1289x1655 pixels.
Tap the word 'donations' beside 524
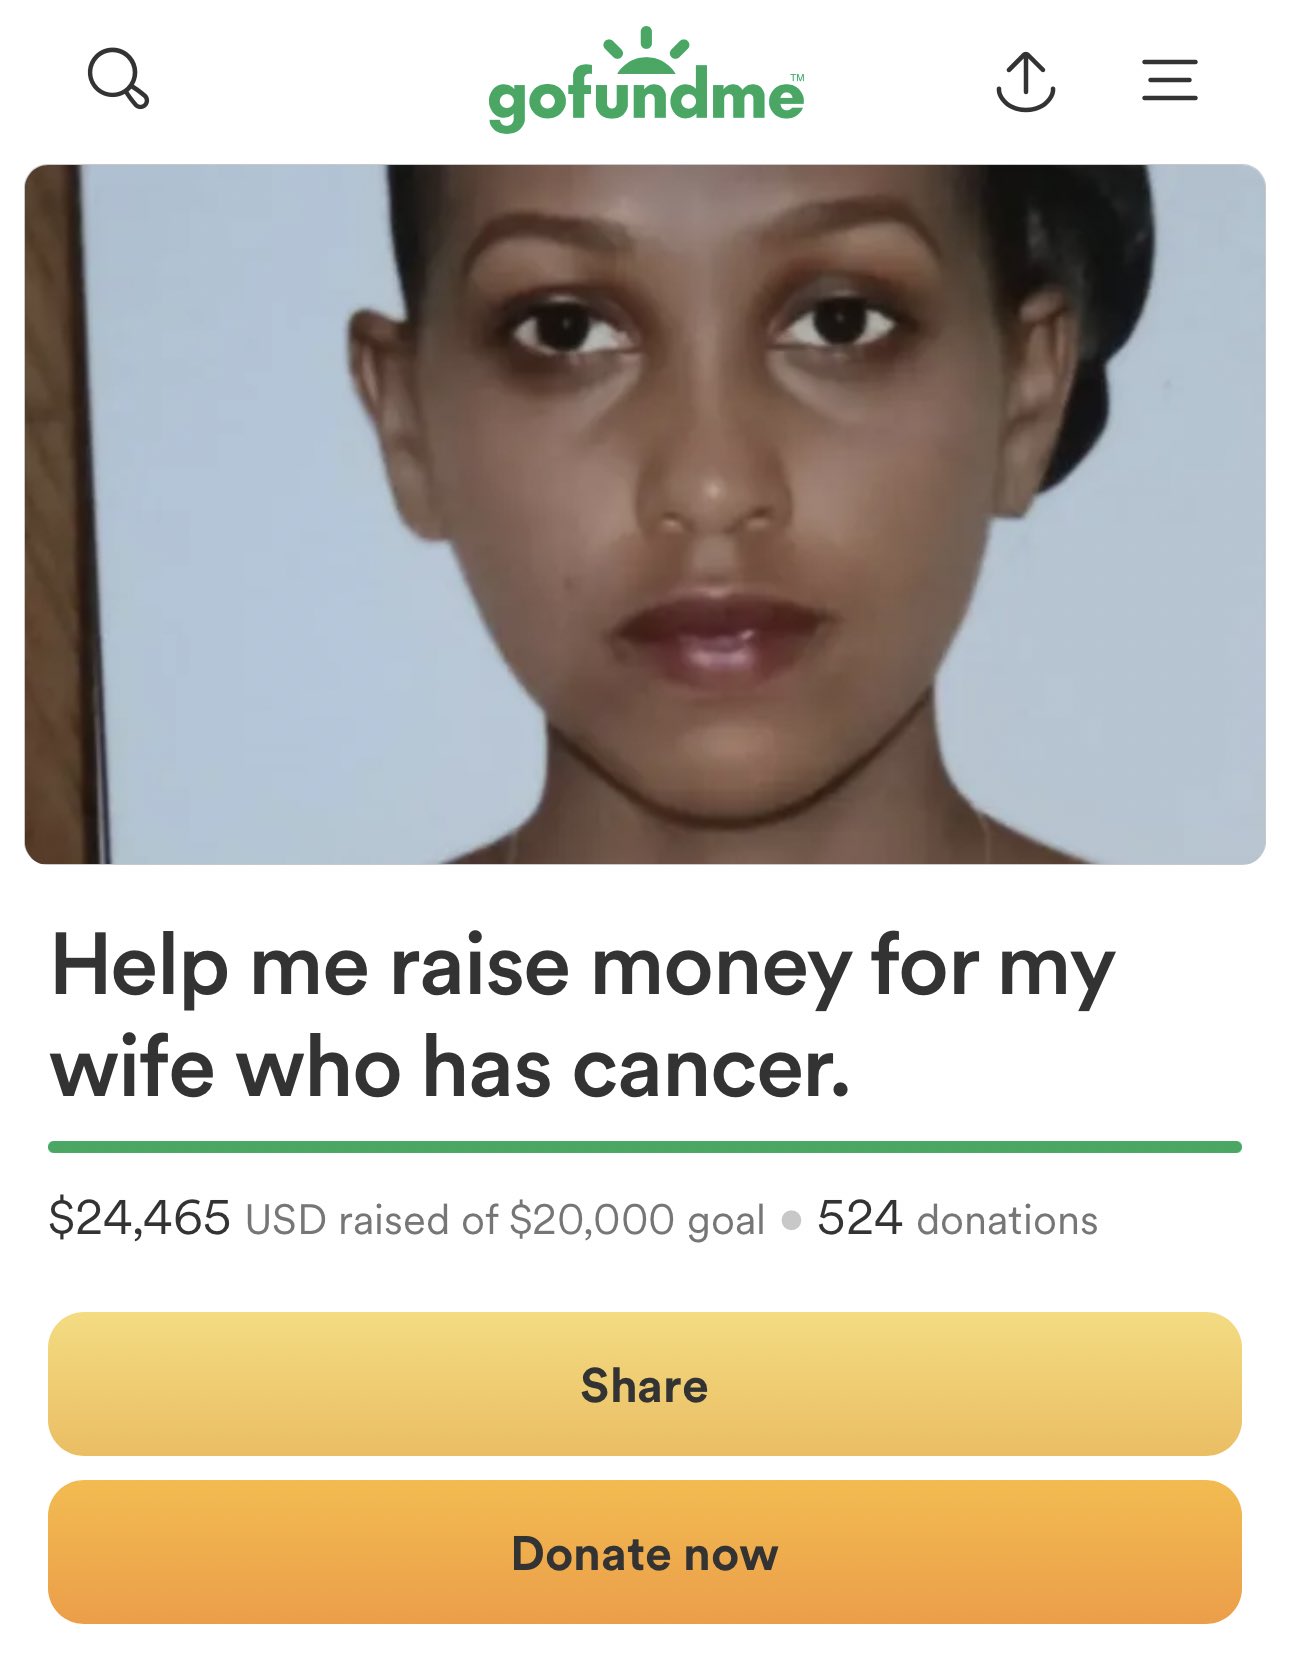coord(1007,1220)
